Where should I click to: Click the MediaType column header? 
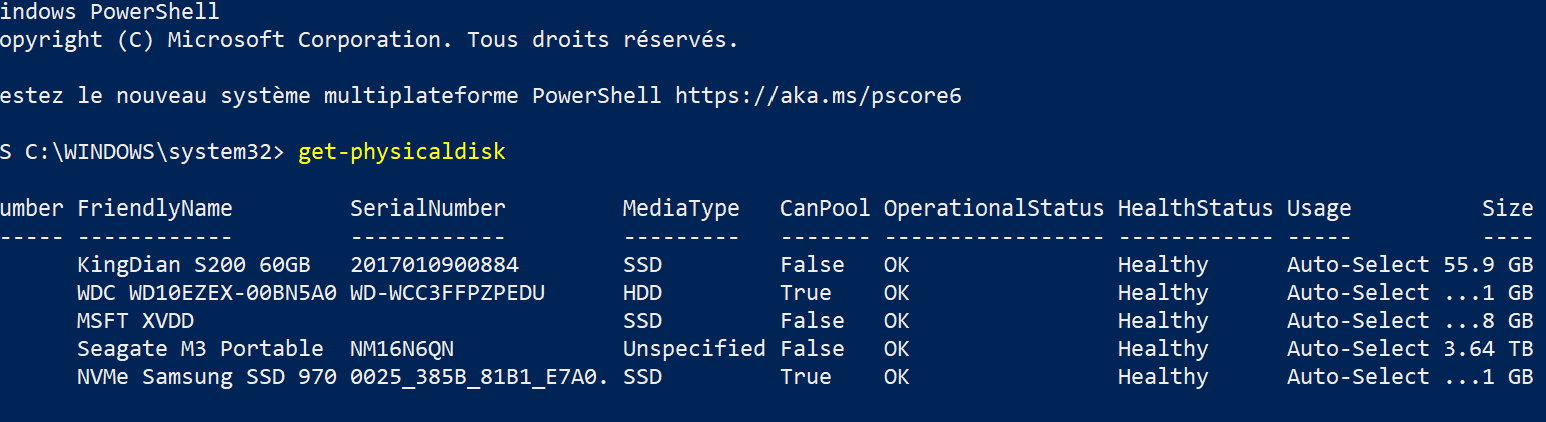(x=681, y=208)
